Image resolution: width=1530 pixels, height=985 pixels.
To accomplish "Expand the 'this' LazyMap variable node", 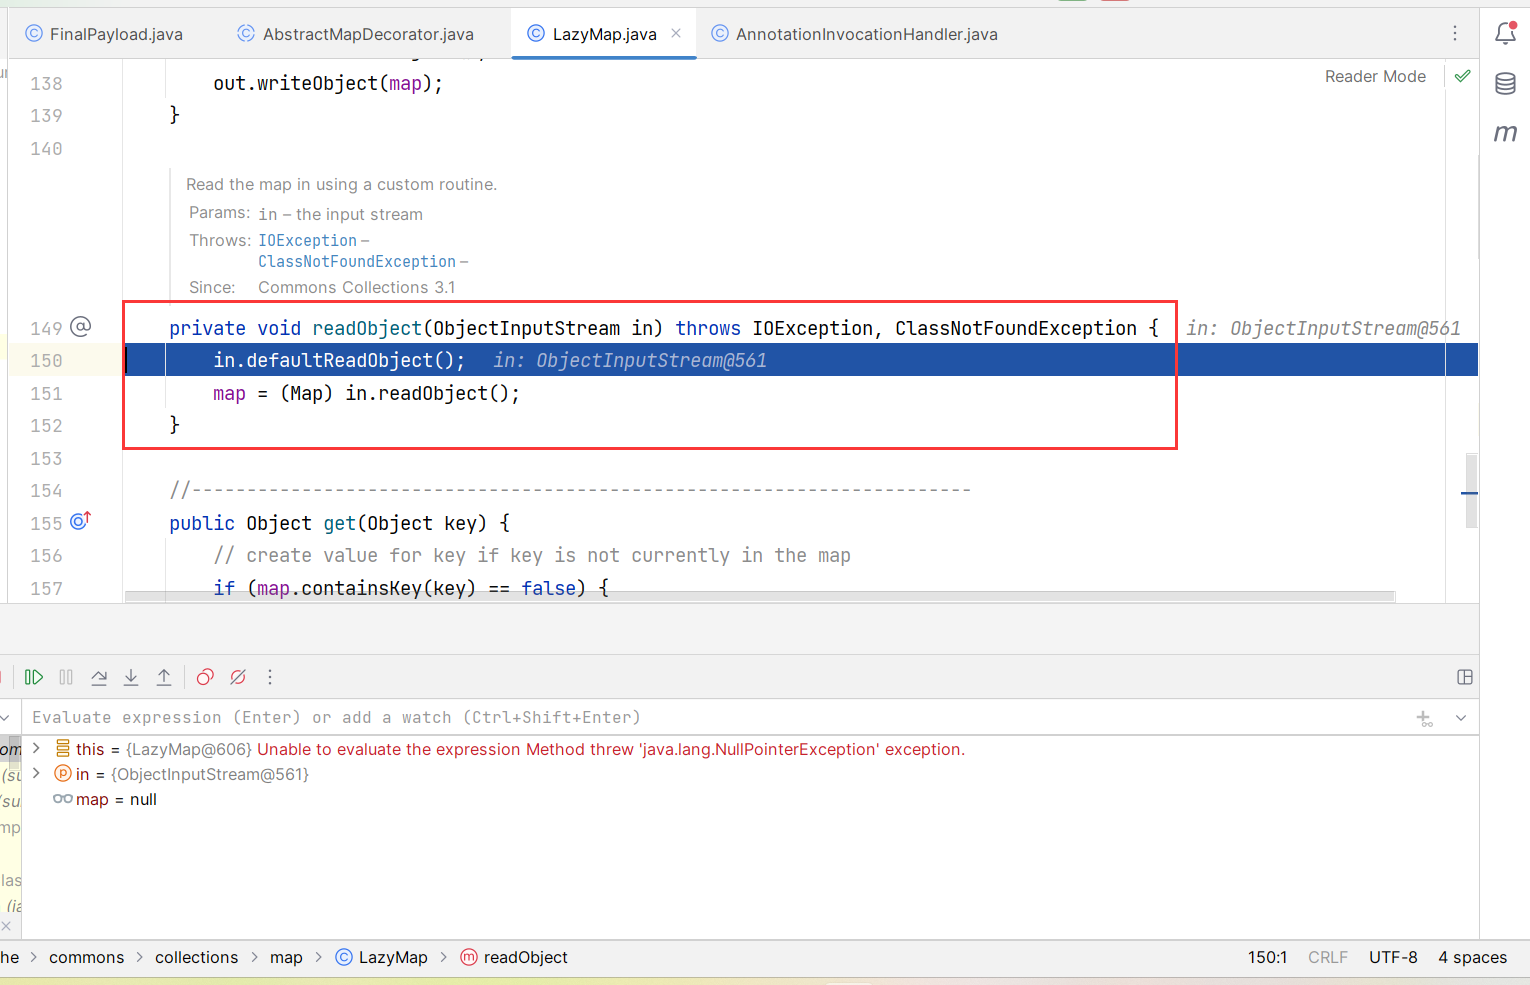I will click(x=36, y=749).
